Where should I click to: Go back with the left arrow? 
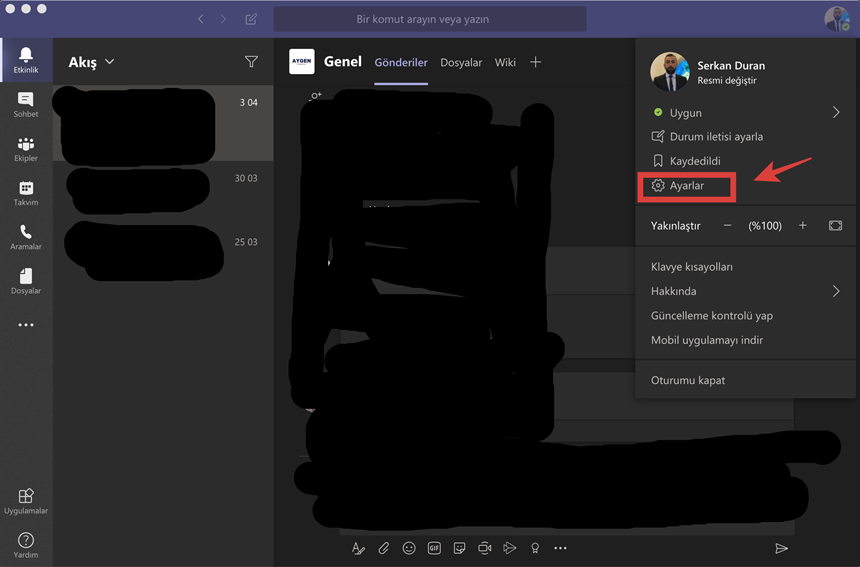(201, 19)
